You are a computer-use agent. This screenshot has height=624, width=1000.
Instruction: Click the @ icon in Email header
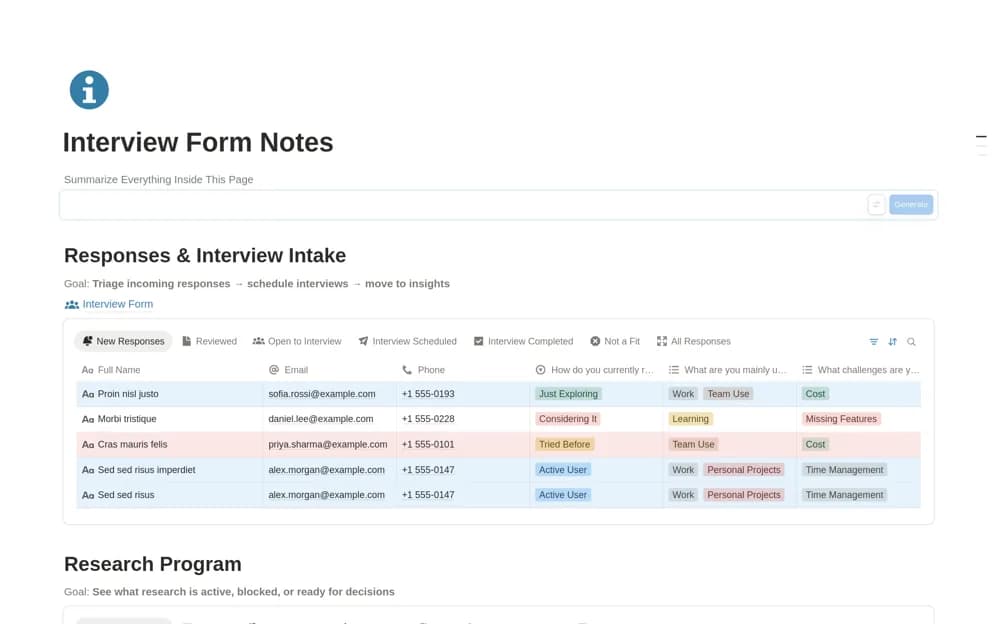coord(274,369)
